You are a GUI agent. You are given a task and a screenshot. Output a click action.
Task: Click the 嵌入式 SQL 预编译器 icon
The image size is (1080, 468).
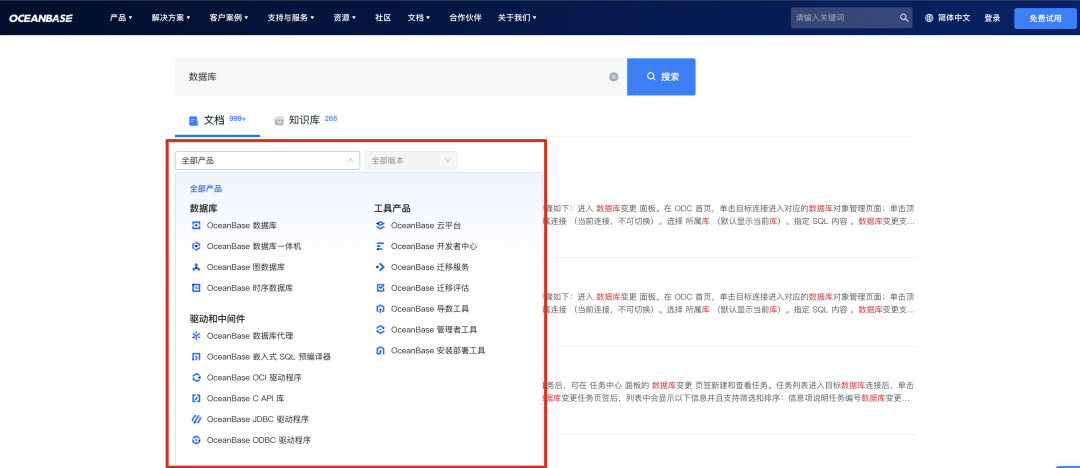coord(196,357)
